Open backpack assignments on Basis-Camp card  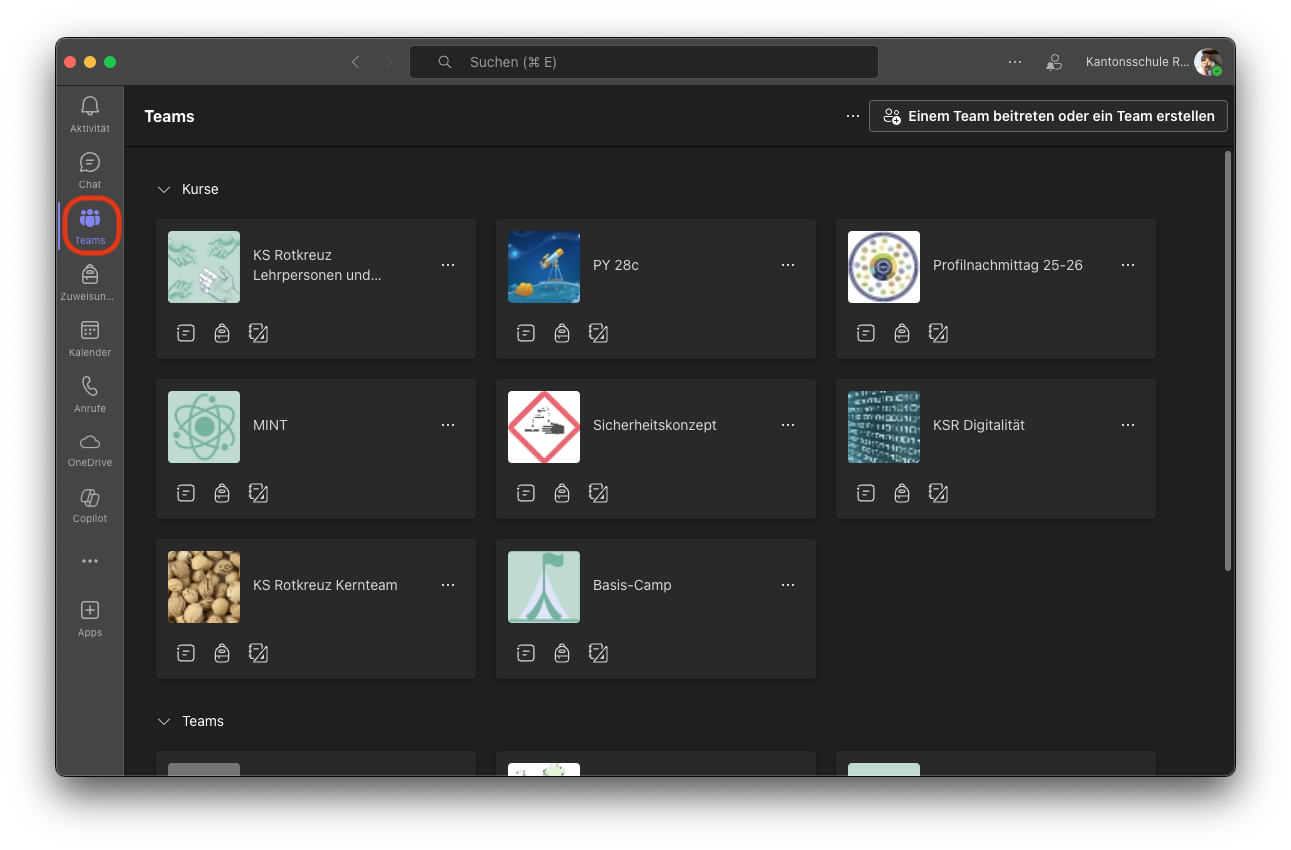click(562, 653)
